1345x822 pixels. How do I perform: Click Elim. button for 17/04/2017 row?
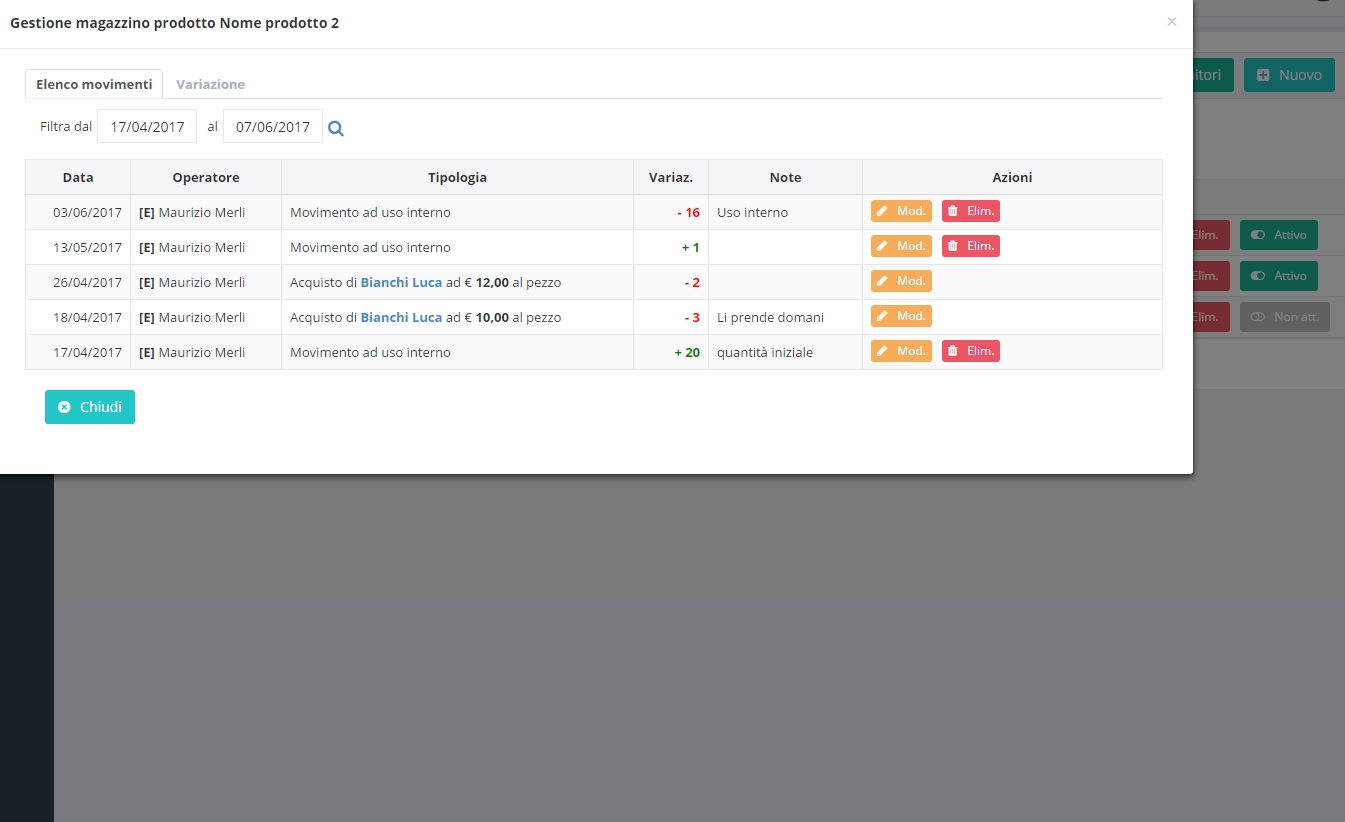tap(971, 351)
